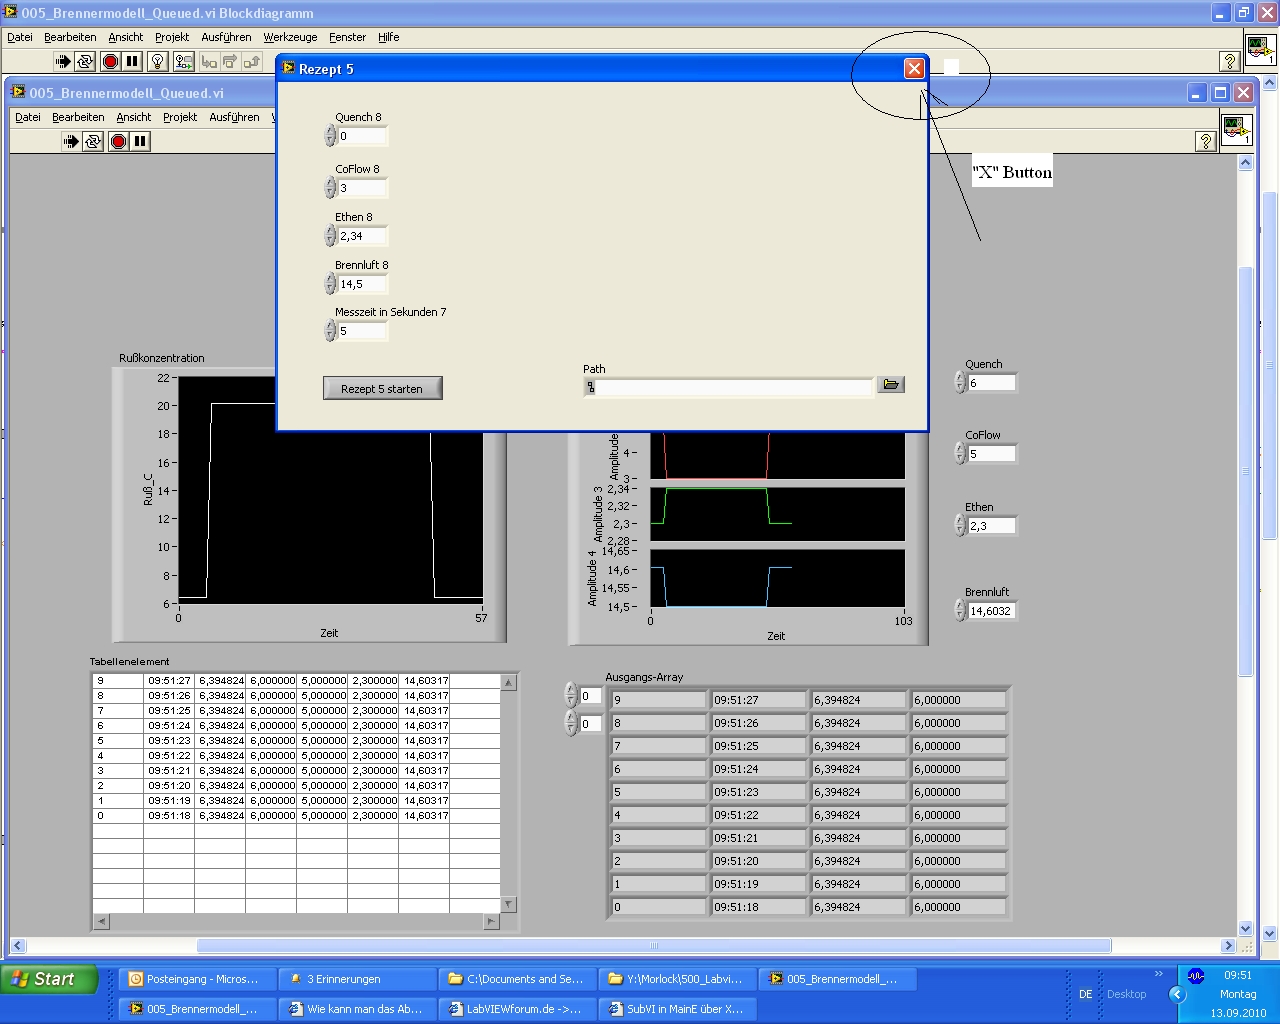Abort execution in Blockdiagramm toolbar
Viewport: 1280px width, 1024px height.
(110, 62)
